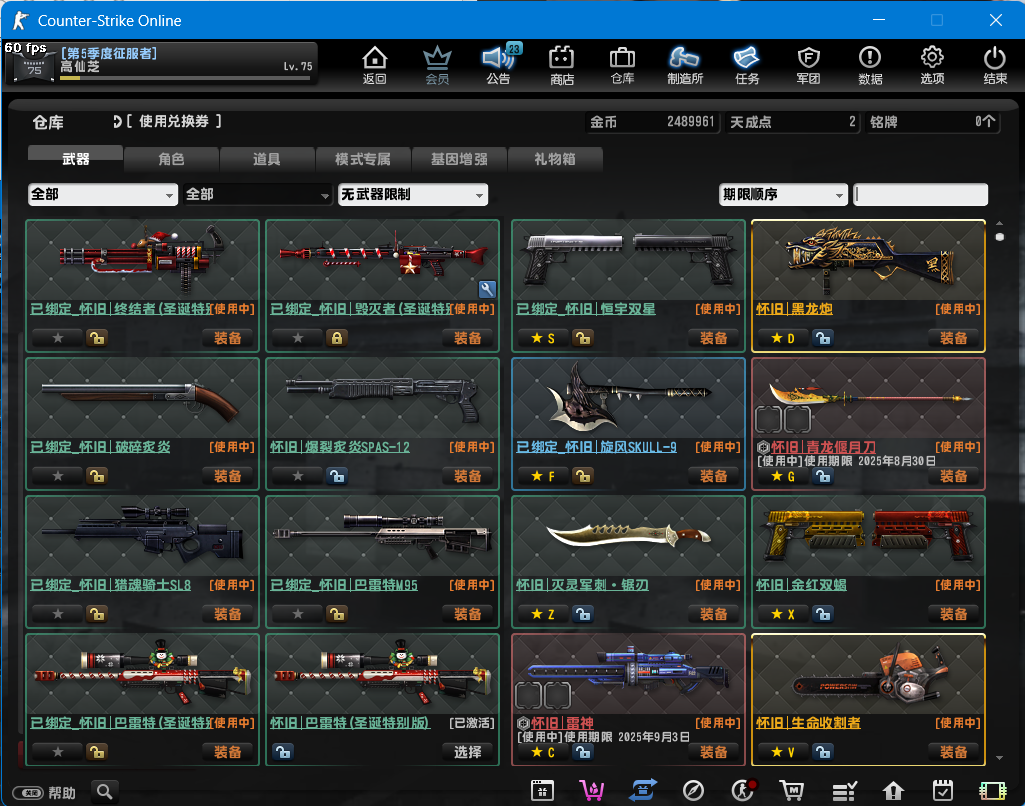
Task: Open the 基因增强 tab
Action: point(459,158)
